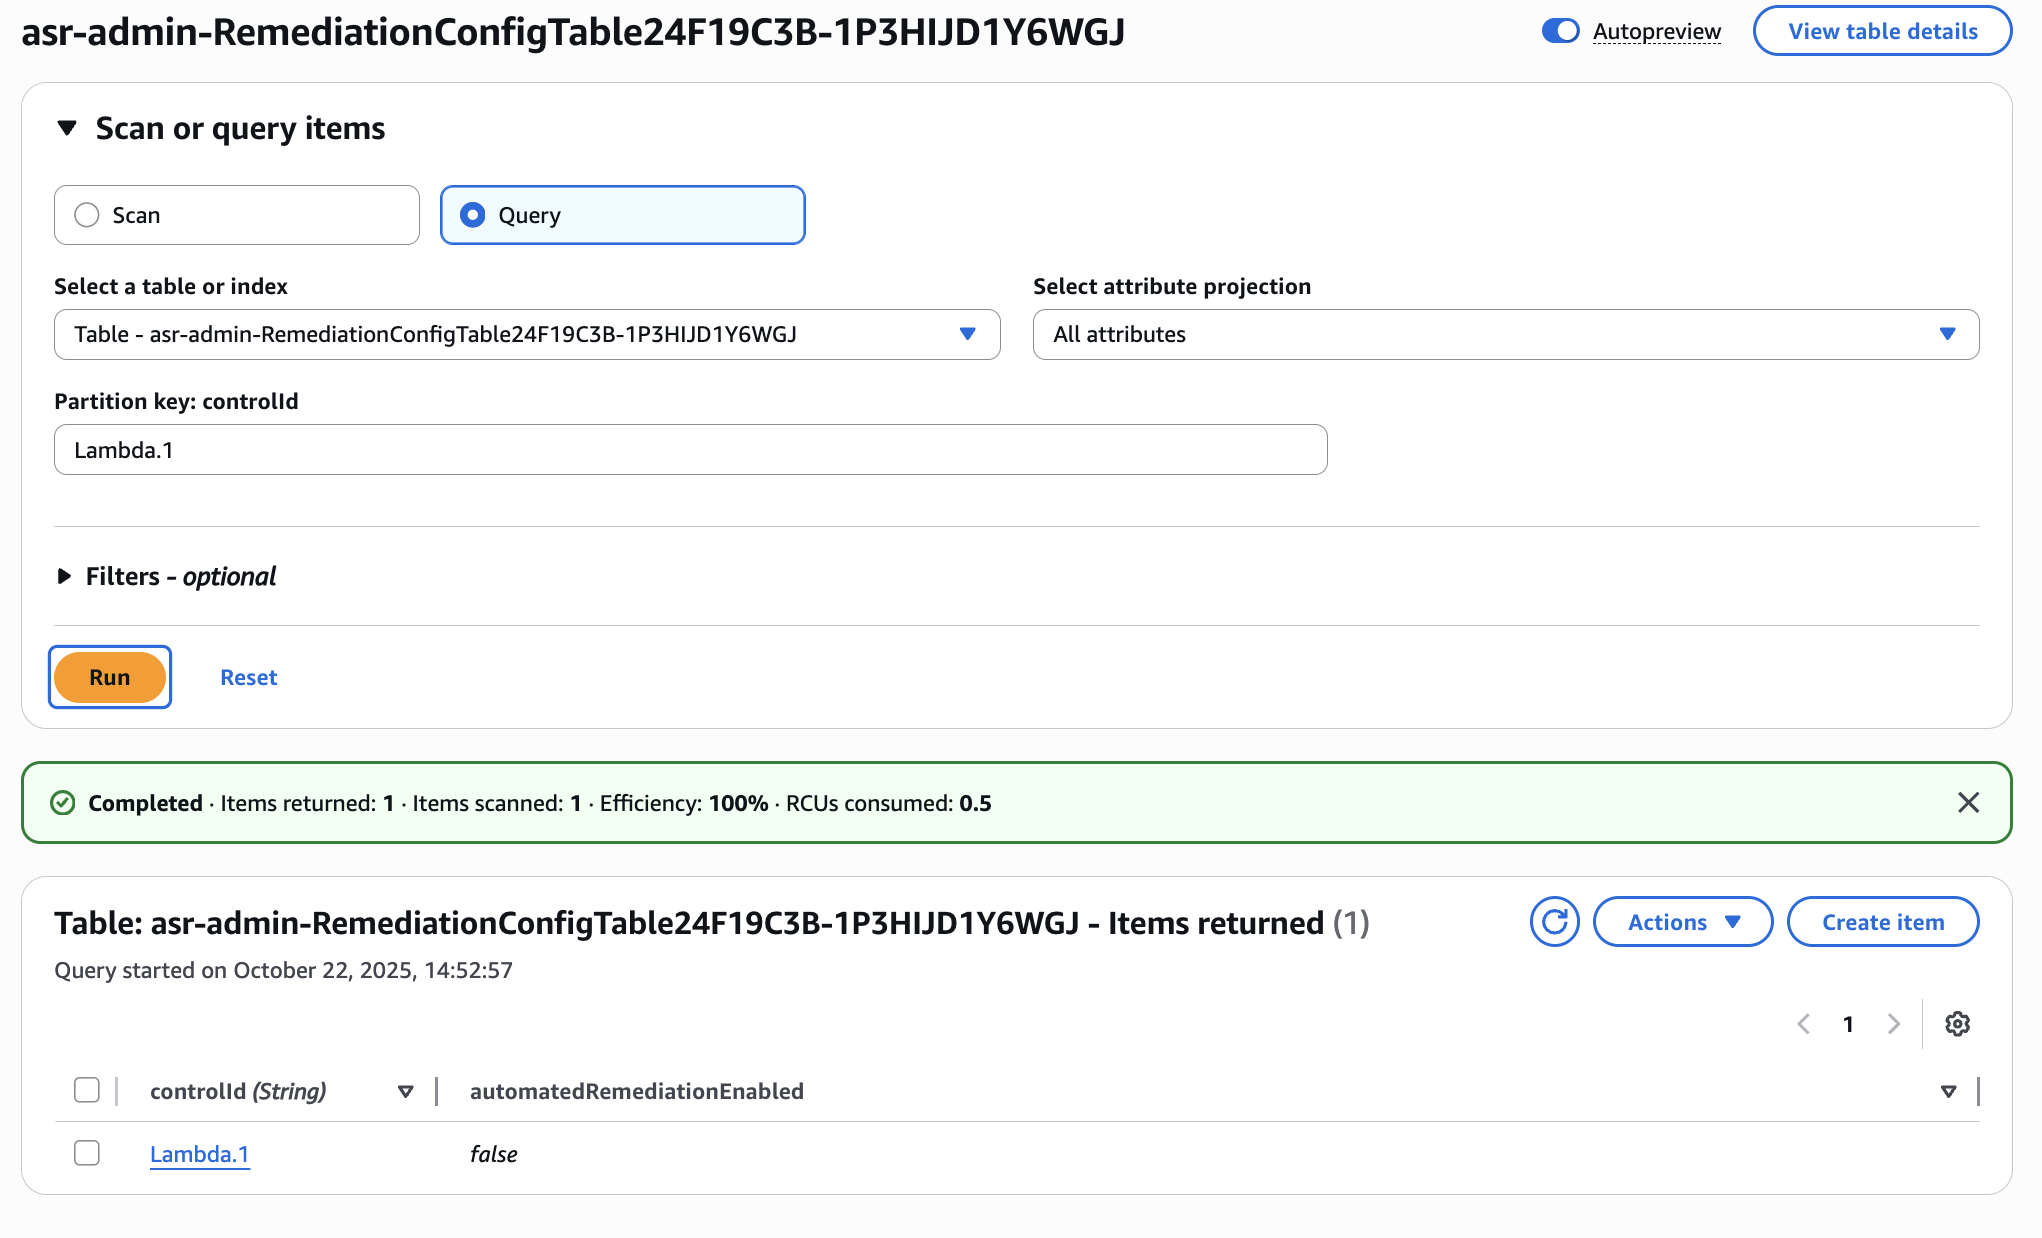The width and height of the screenshot is (2042, 1238).
Task: Open the rightmost column filter arrow
Action: [1947, 1091]
